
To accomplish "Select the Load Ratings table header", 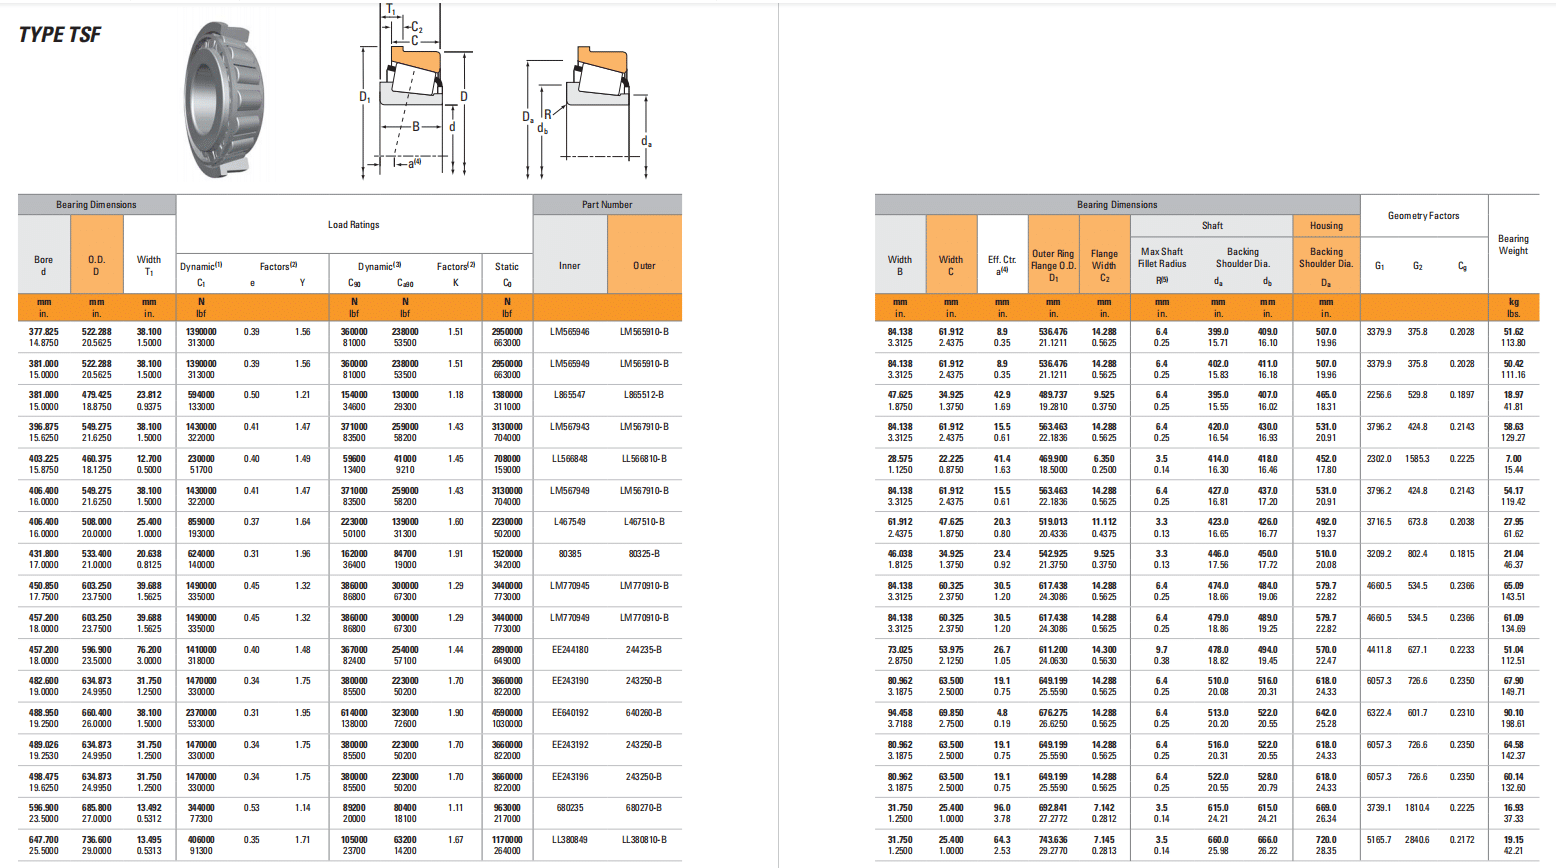I will pos(354,225).
